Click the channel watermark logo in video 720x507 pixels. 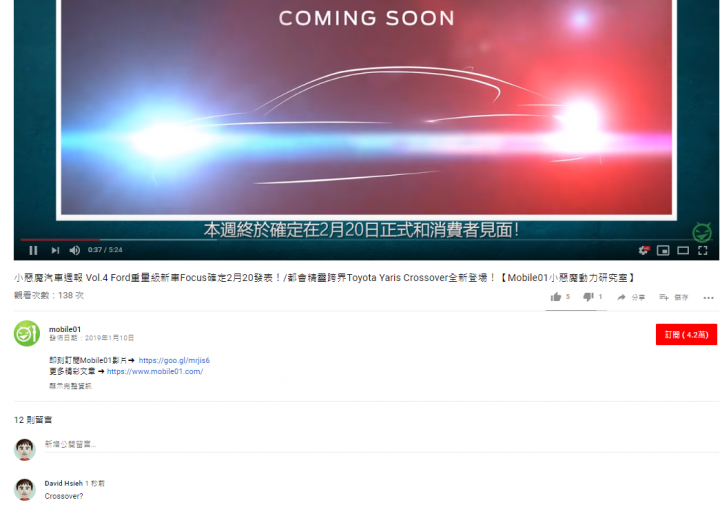(x=702, y=232)
